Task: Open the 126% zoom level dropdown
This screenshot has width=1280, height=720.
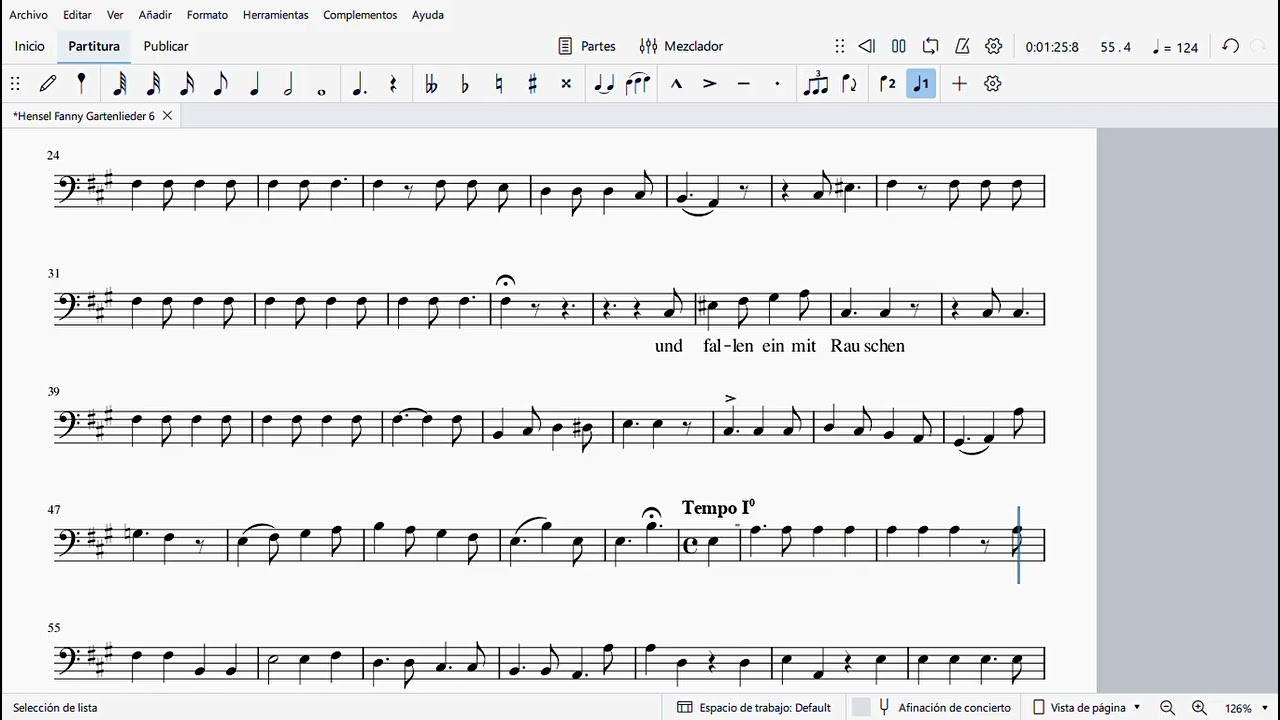Action: pyautogui.click(x=1247, y=708)
